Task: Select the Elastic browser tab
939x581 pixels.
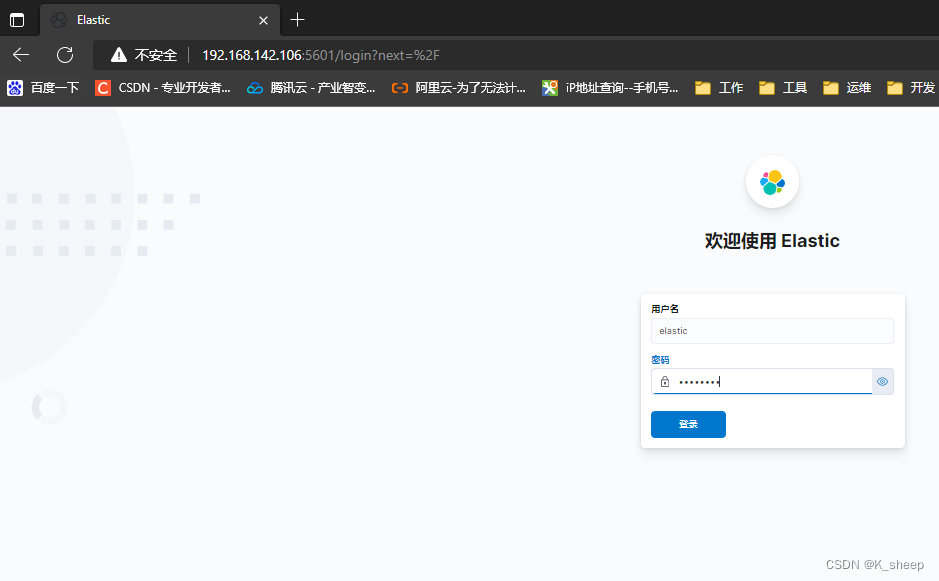Action: (159, 20)
